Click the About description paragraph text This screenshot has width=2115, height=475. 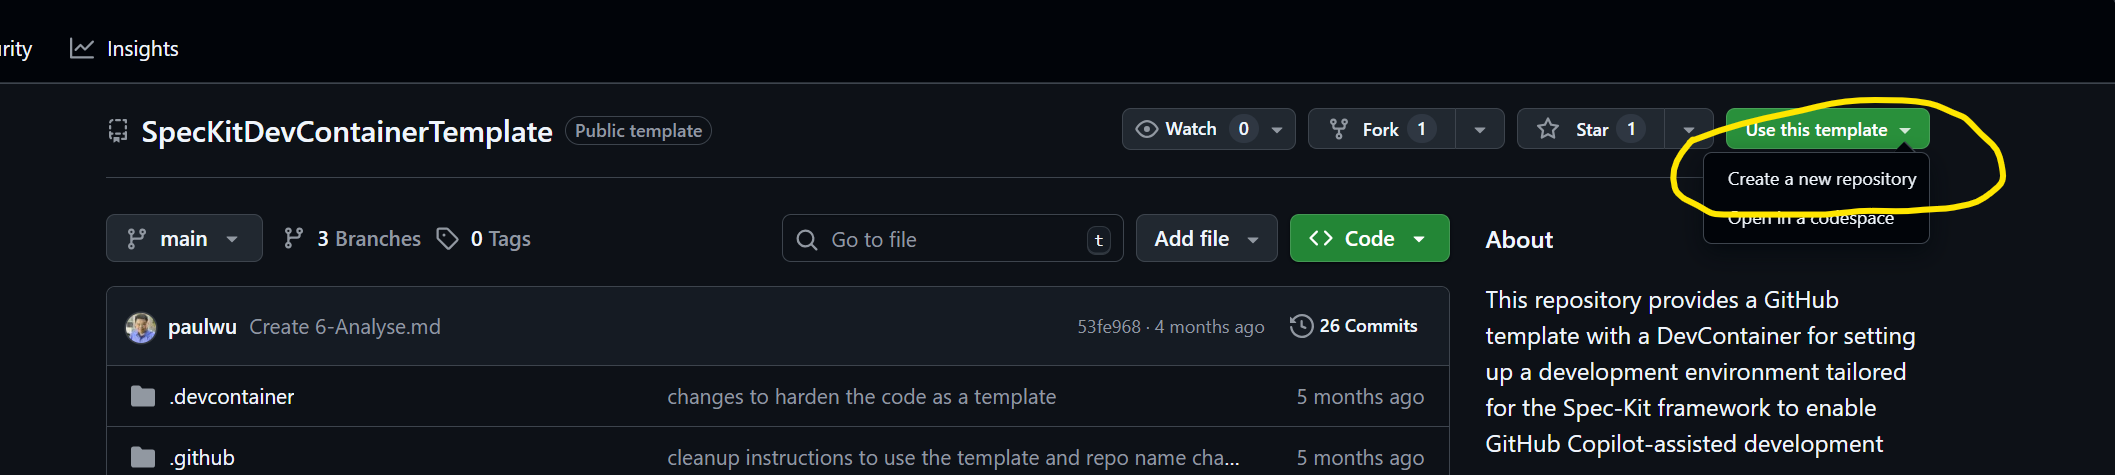click(1700, 372)
